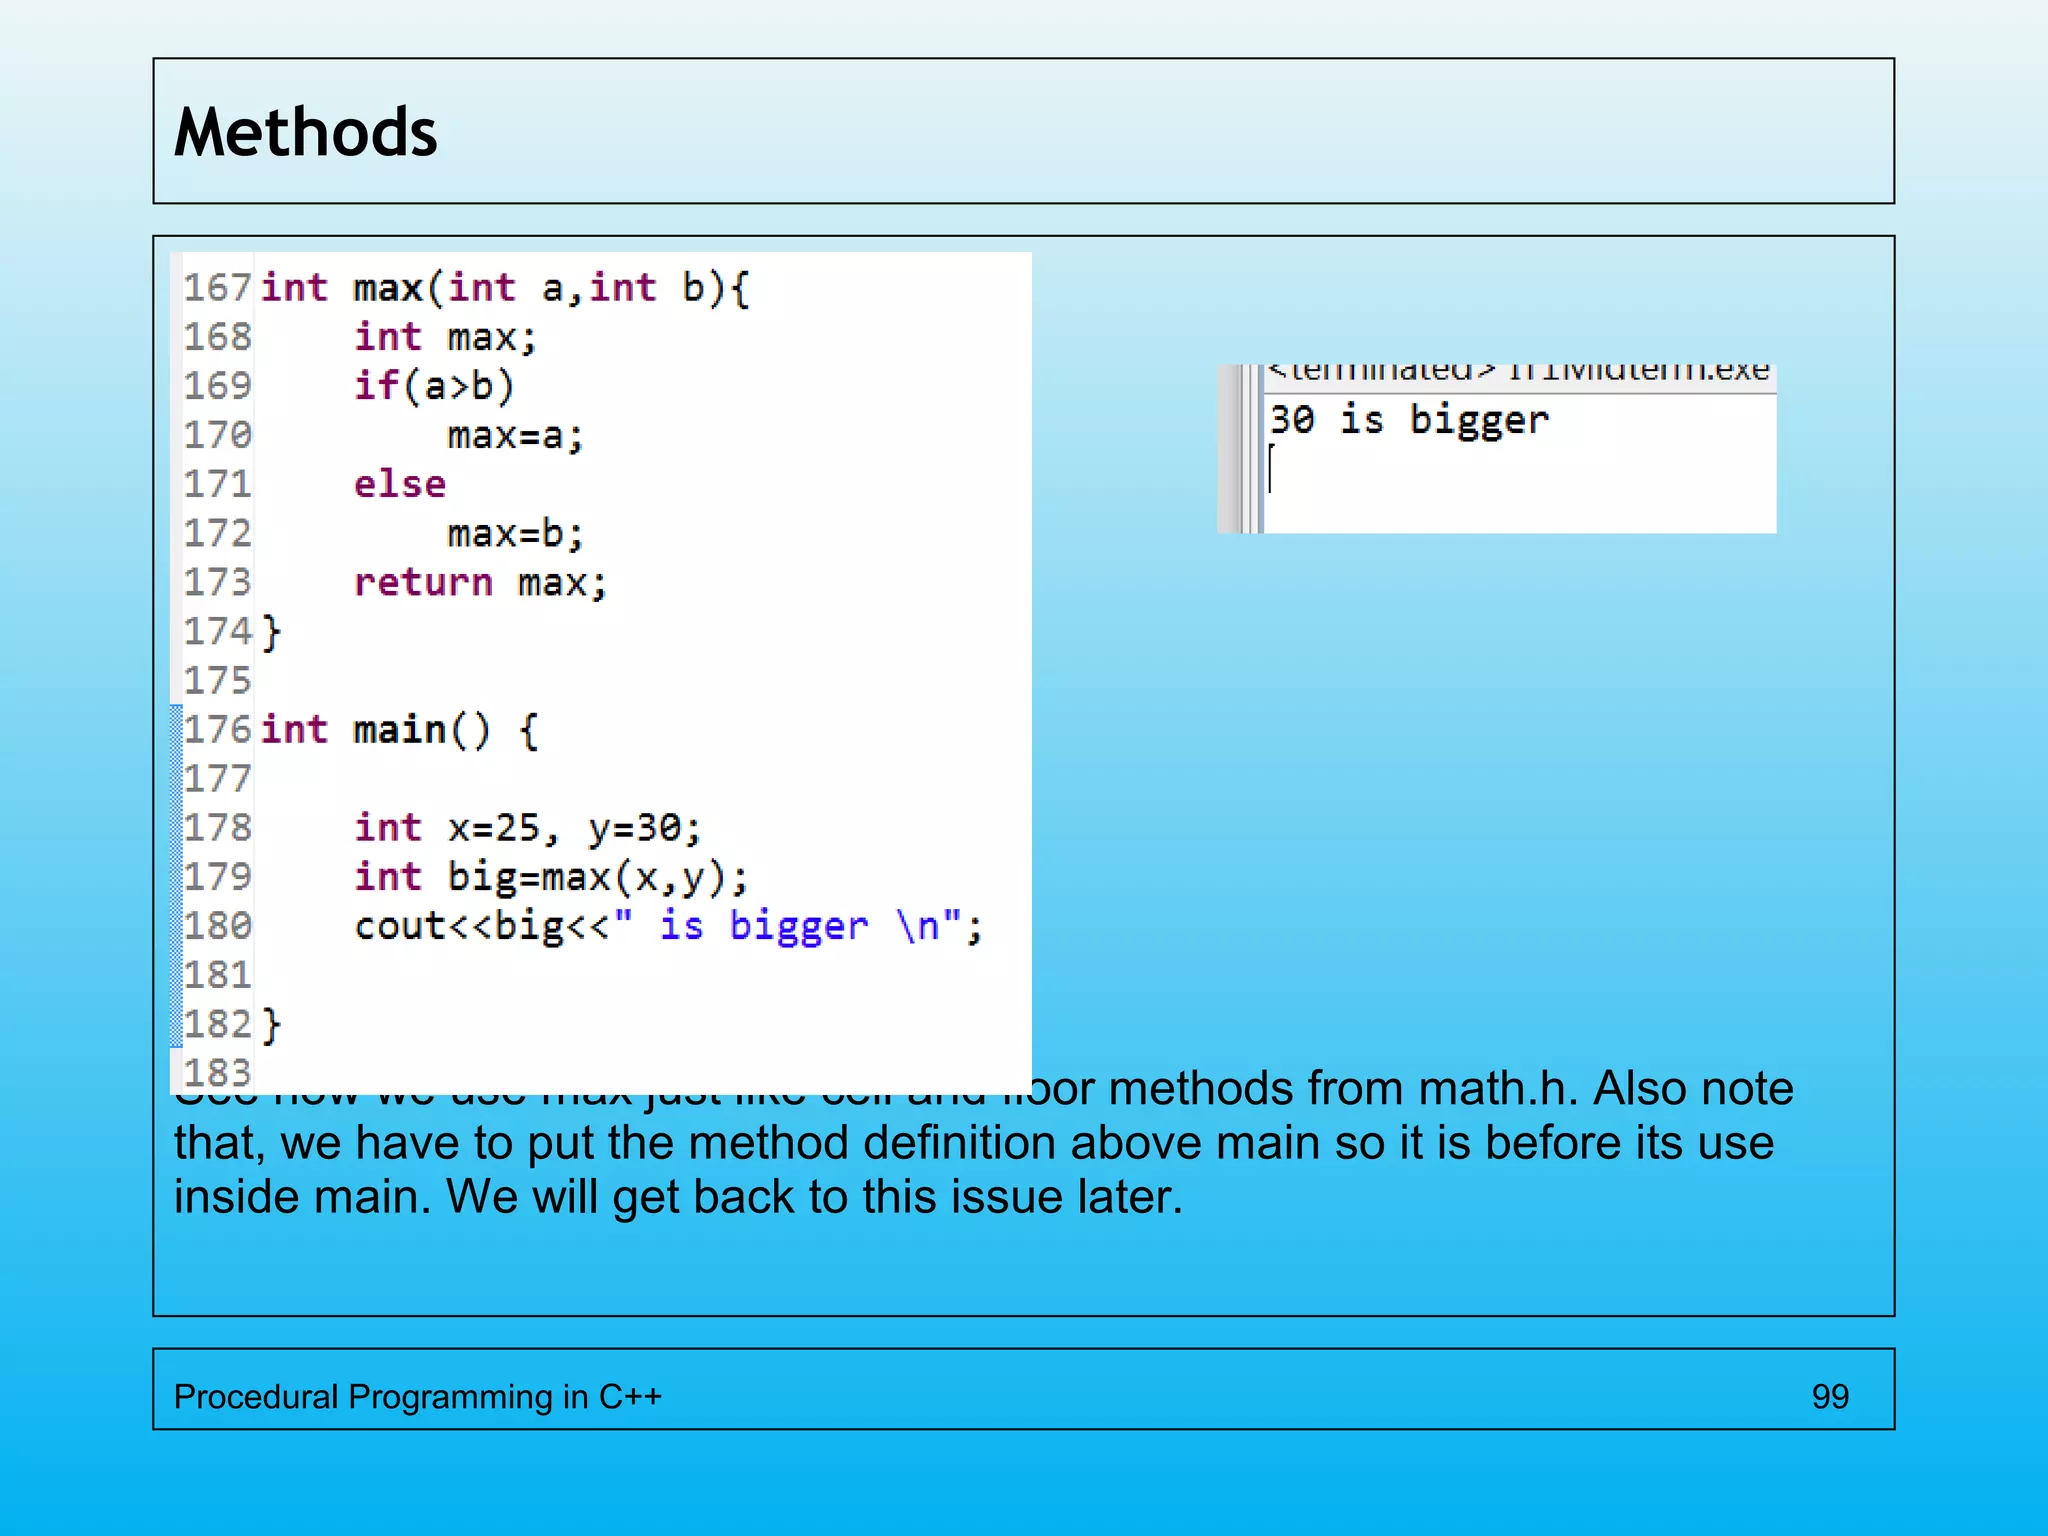The height and width of the screenshot is (1536, 2048).
Task: Click code line 'int max(int a,int b){'
Action: click(505, 288)
